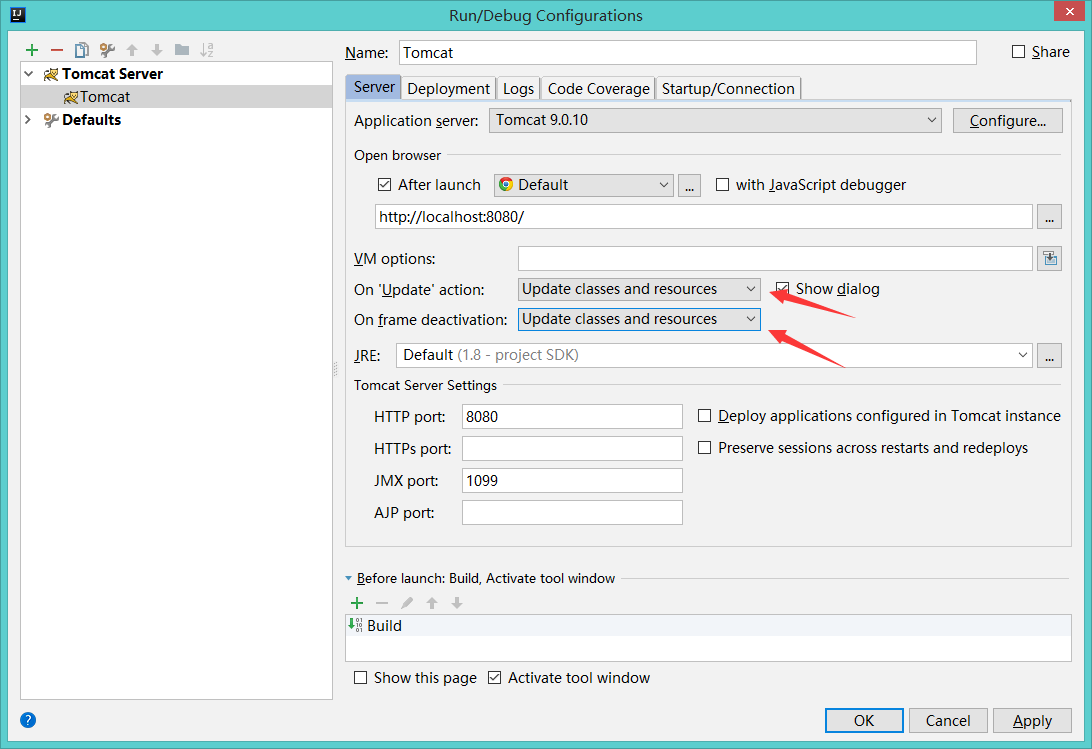Move the Before launch task down

pyautogui.click(x=457, y=603)
